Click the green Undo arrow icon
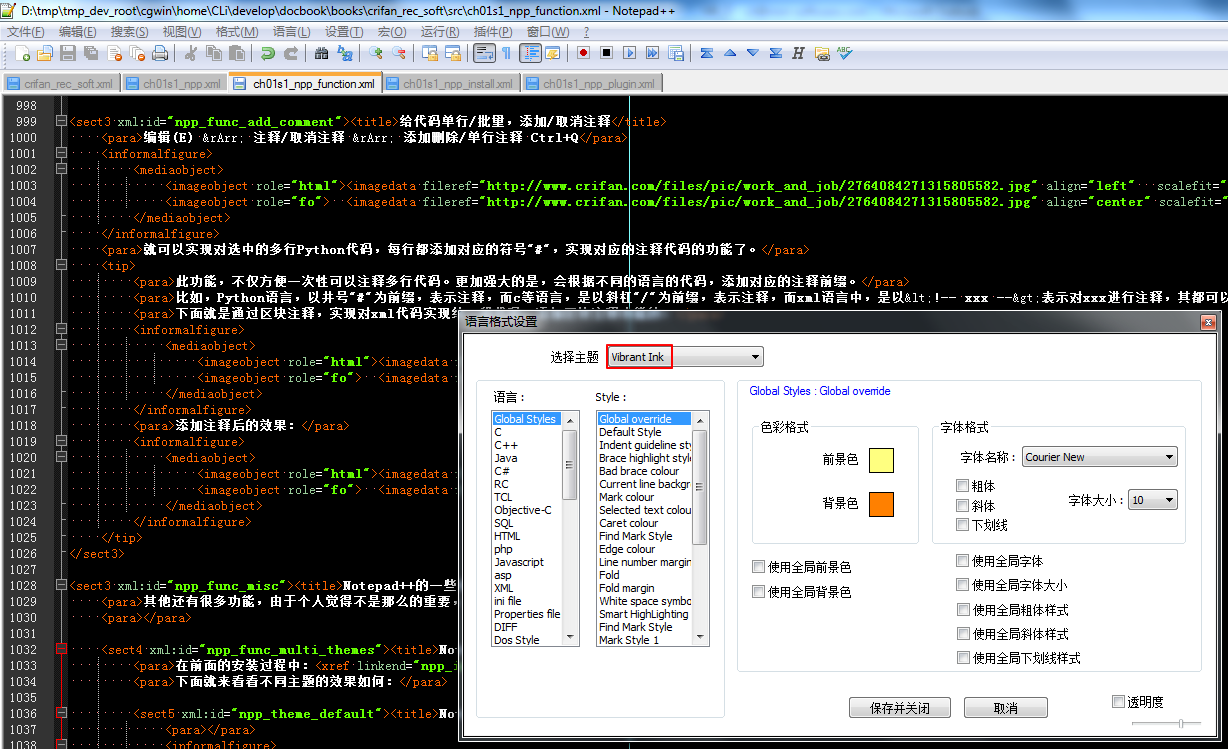This screenshot has height=749, width=1228. (x=268, y=53)
